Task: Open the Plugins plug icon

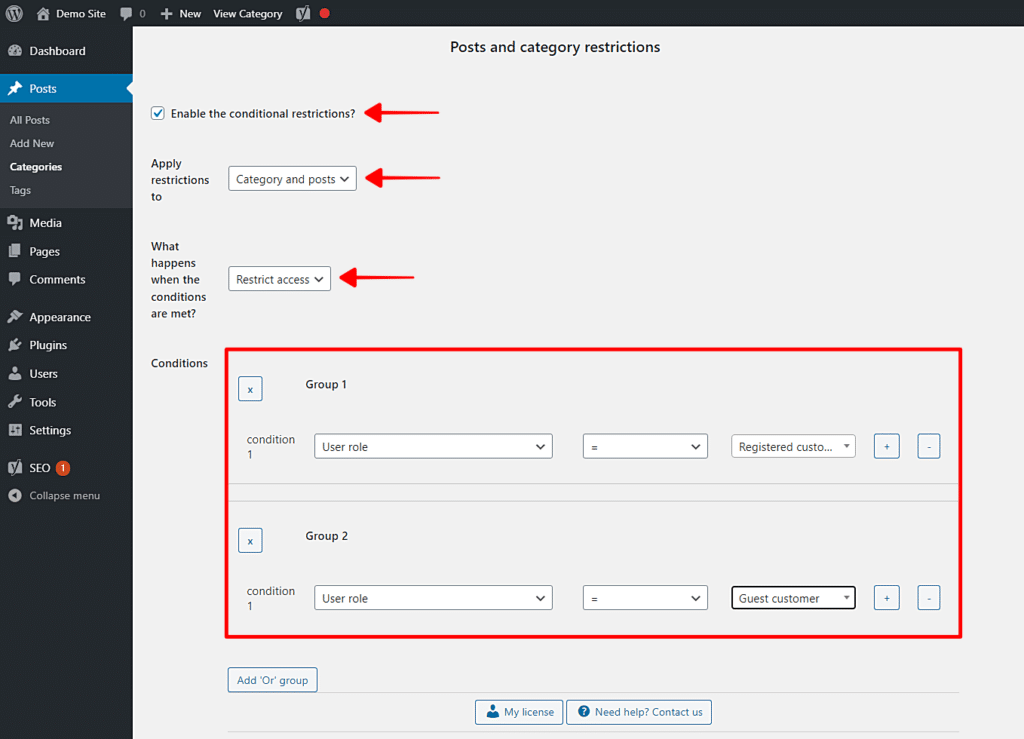Action: (14, 344)
